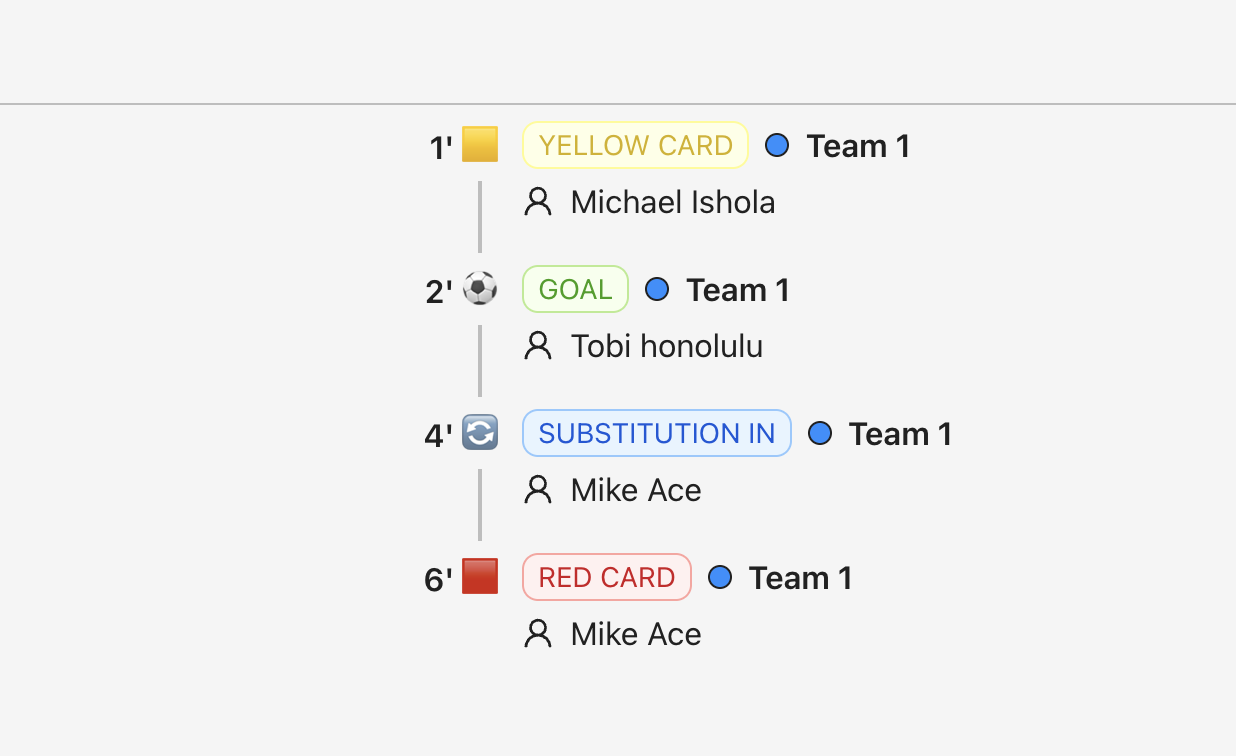1236x756 pixels.
Task: Click the person icon beside Michael Ishola
Action: coord(538,202)
